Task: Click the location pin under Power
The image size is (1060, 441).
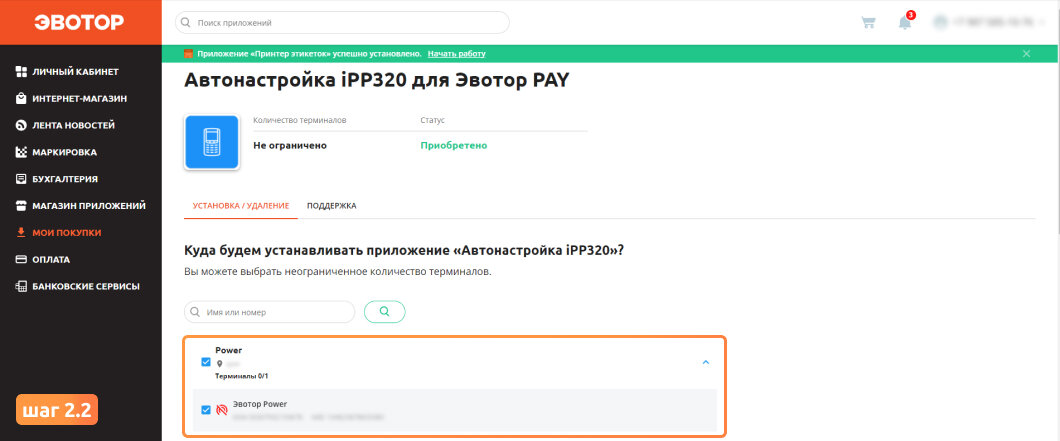Action: coord(219,364)
